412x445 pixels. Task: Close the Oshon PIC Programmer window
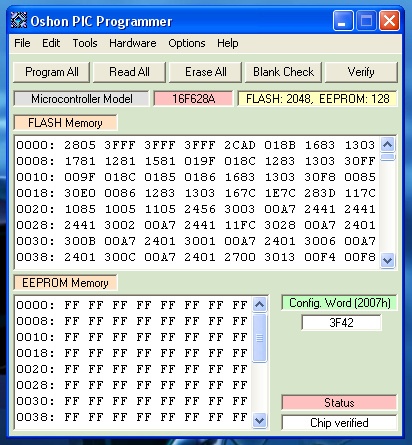pyautogui.click(x=389, y=21)
